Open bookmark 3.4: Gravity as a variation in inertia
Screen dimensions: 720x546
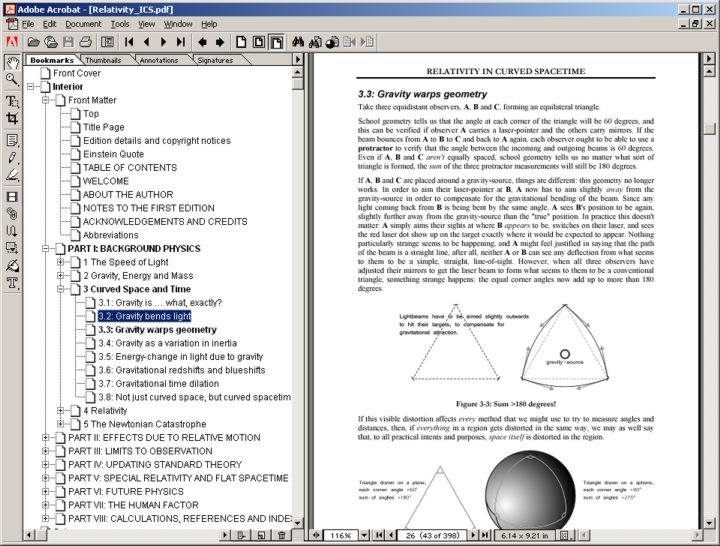[168, 343]
